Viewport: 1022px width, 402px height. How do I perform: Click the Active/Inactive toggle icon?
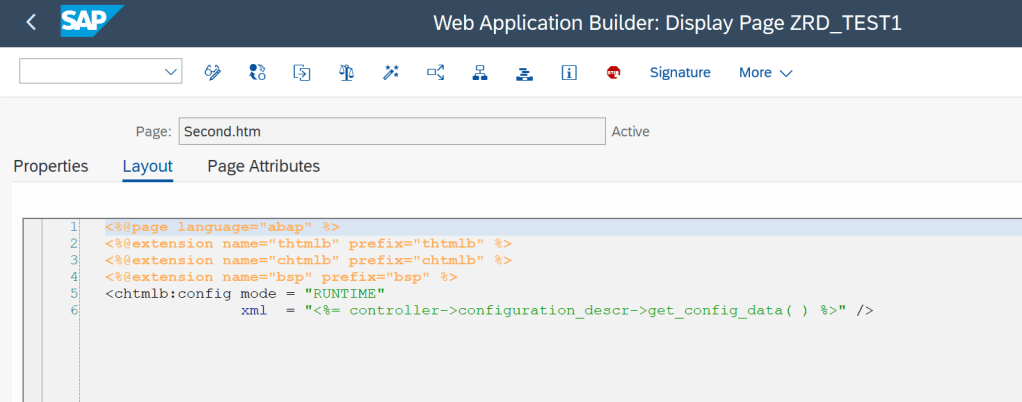[x=257, y=72]
